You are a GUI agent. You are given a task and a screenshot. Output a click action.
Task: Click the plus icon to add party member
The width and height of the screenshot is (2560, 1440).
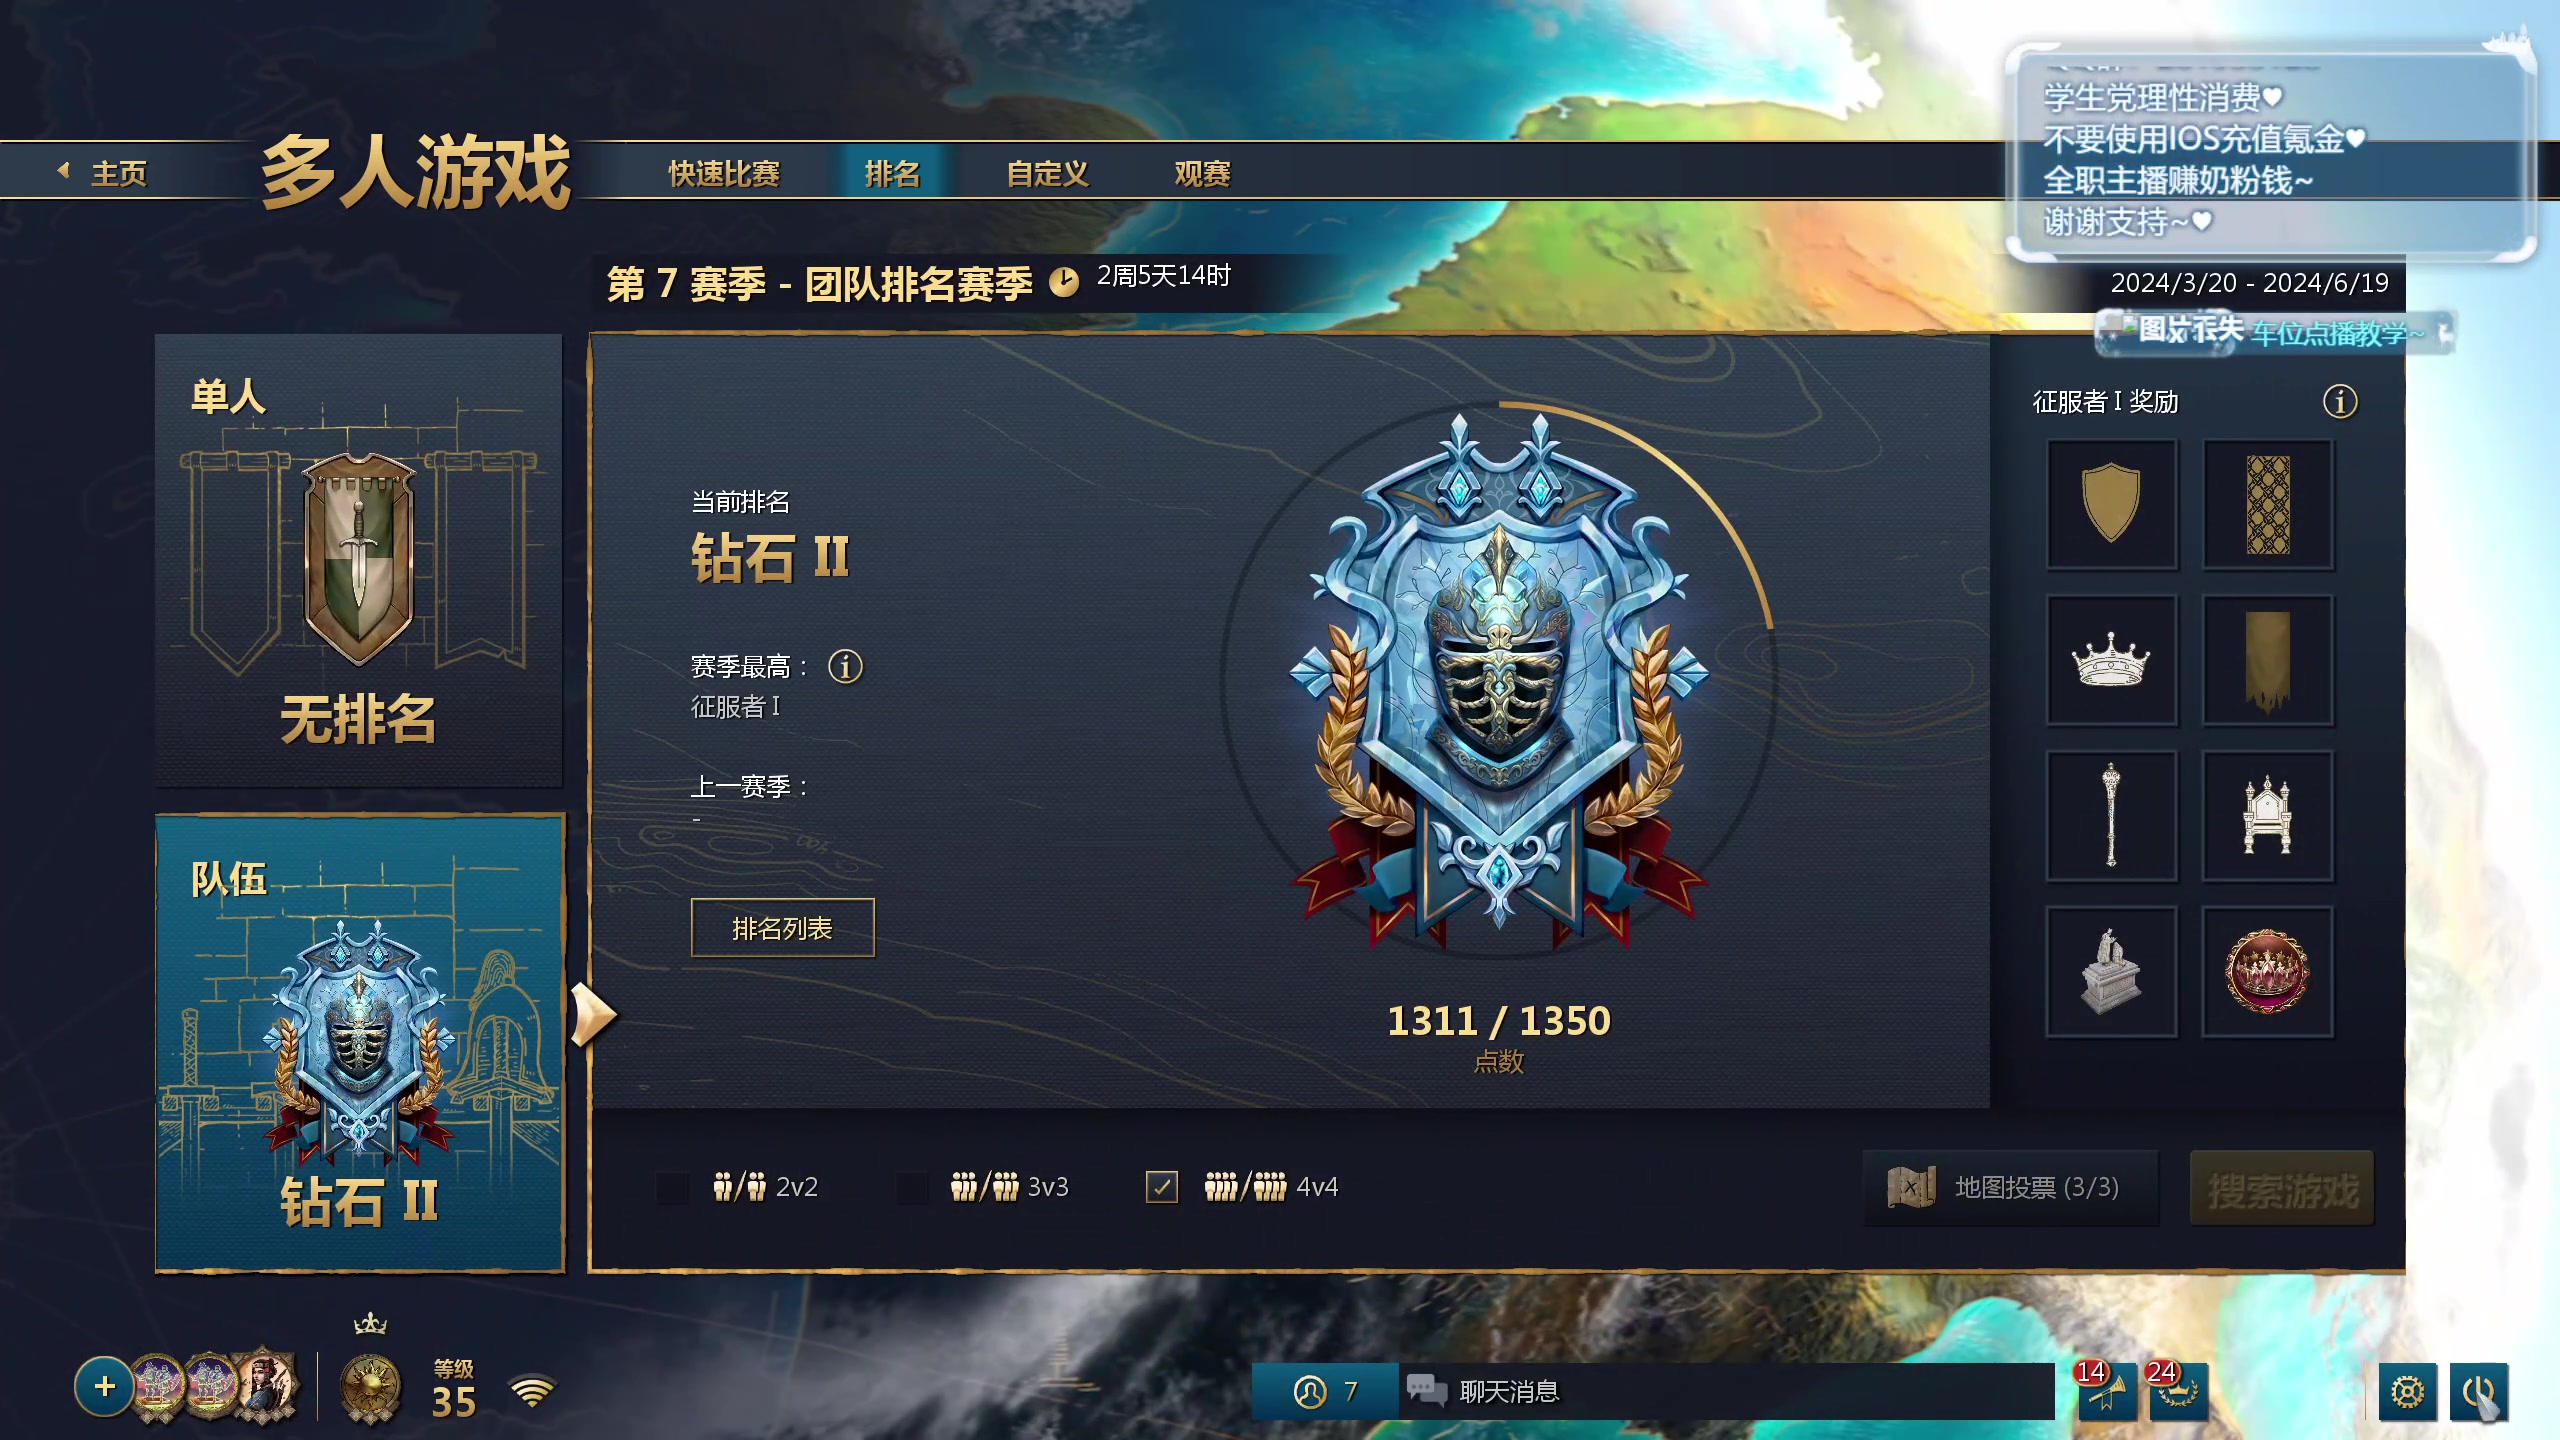pos(104,1386)
